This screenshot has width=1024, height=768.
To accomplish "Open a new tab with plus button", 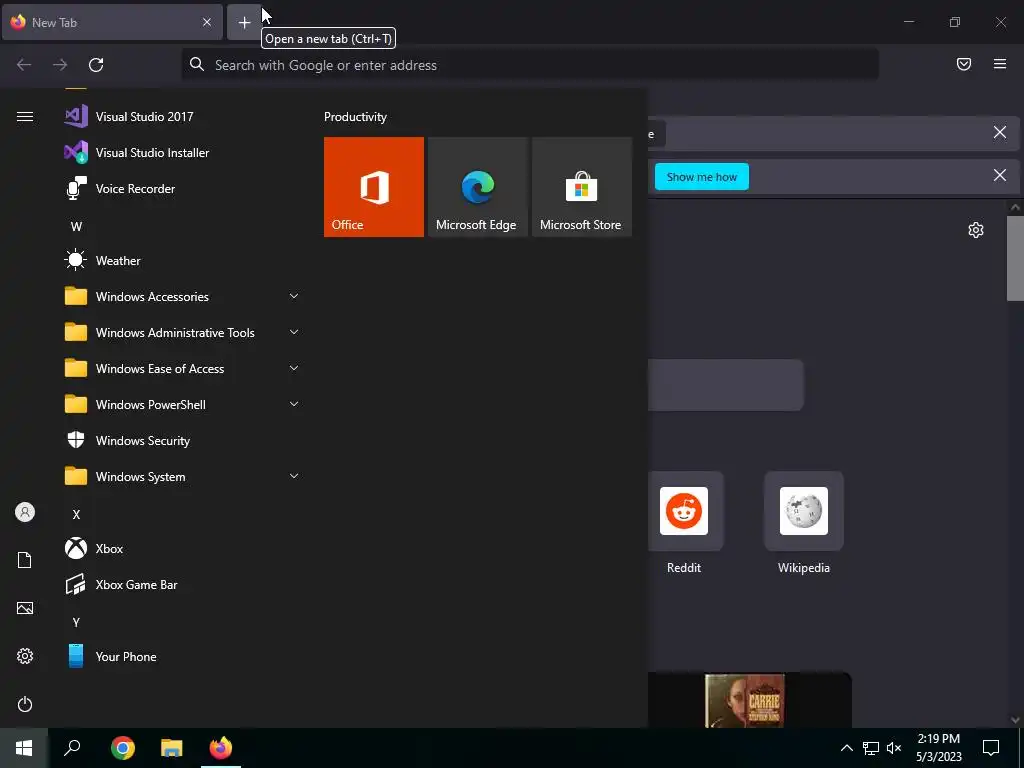I will (244, 23).
